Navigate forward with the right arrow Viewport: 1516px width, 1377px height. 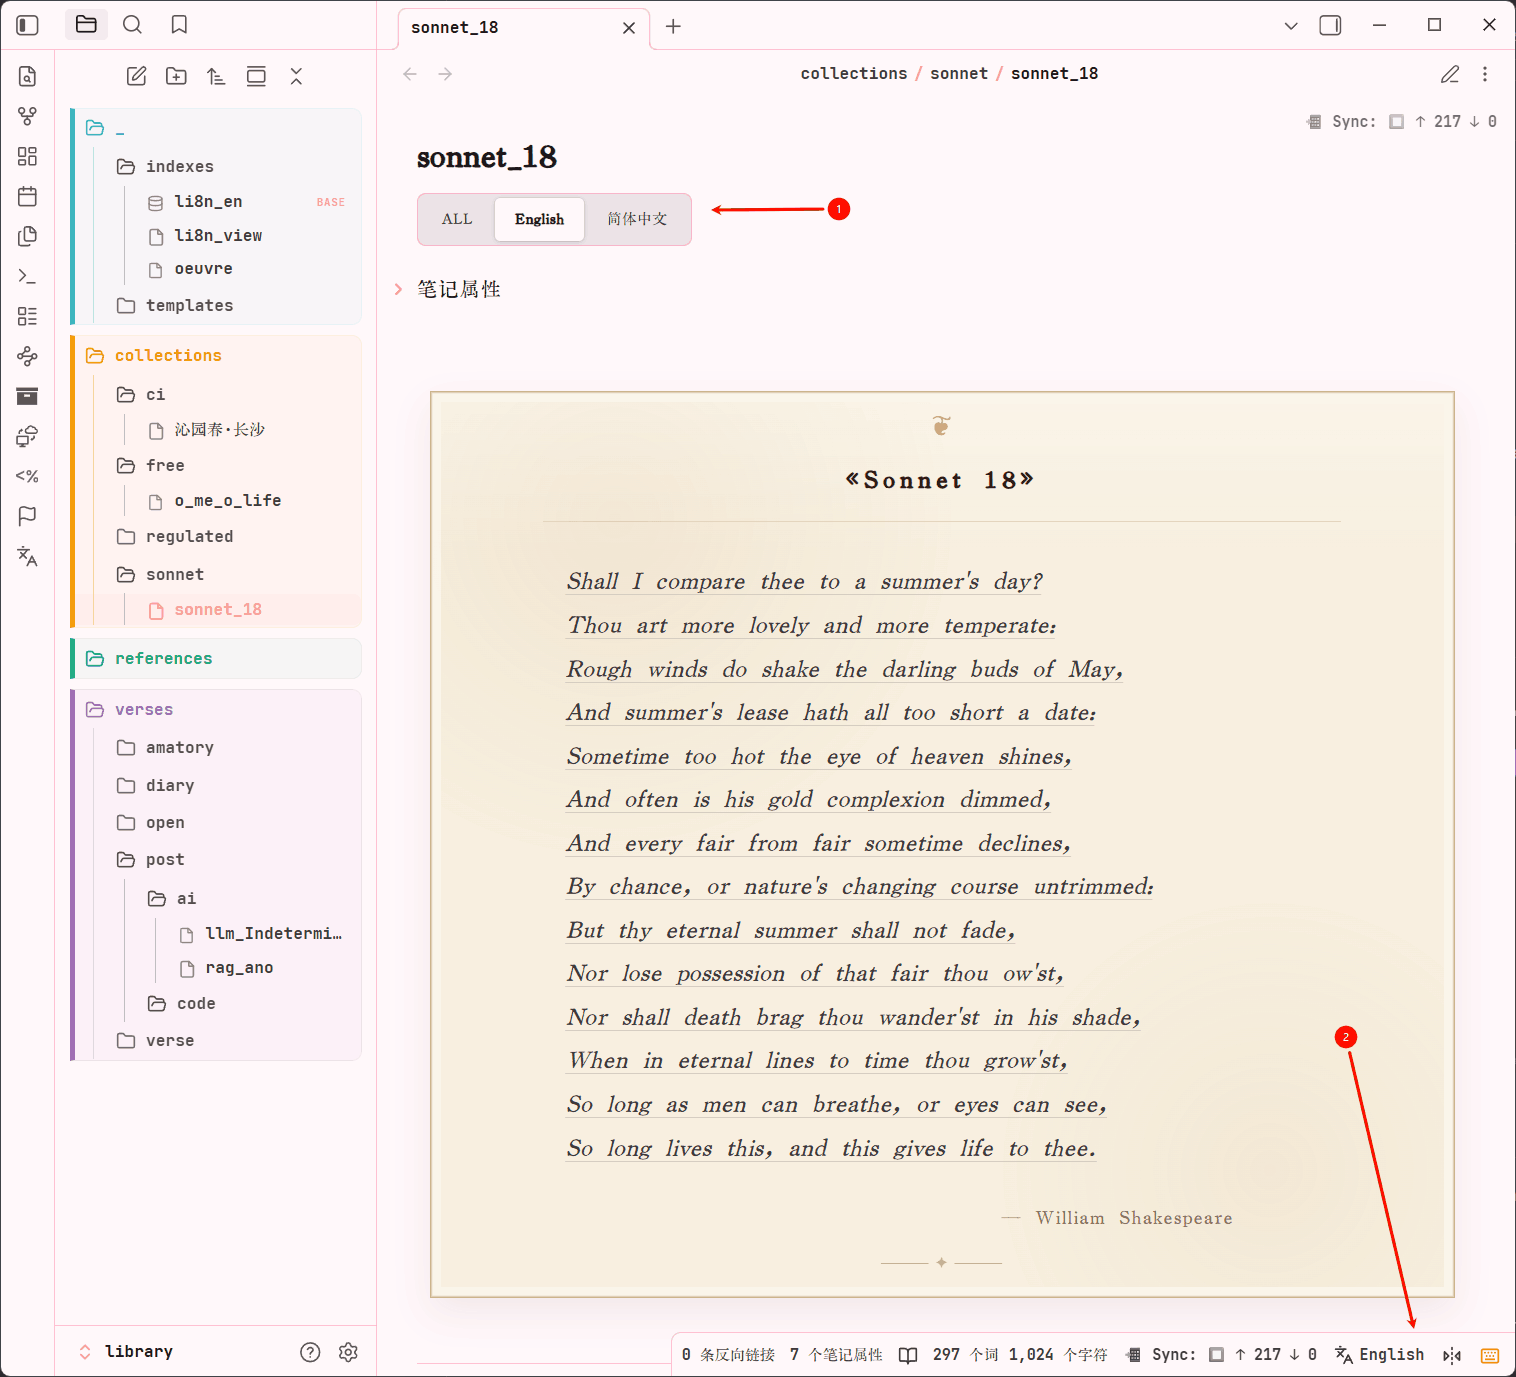(445, 74)
